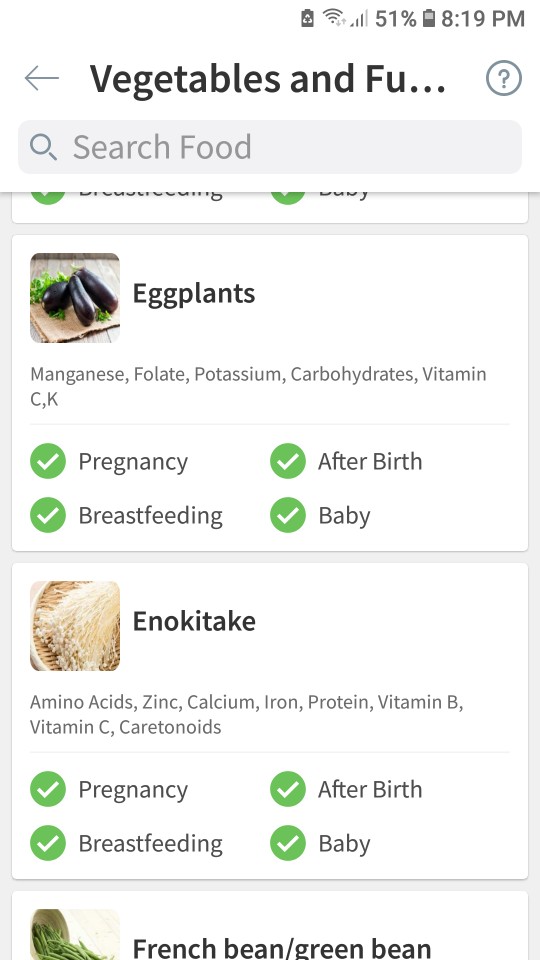Tap the search magnifier icon
Viewport: 540px width, 960px height.
coord(43,147)
